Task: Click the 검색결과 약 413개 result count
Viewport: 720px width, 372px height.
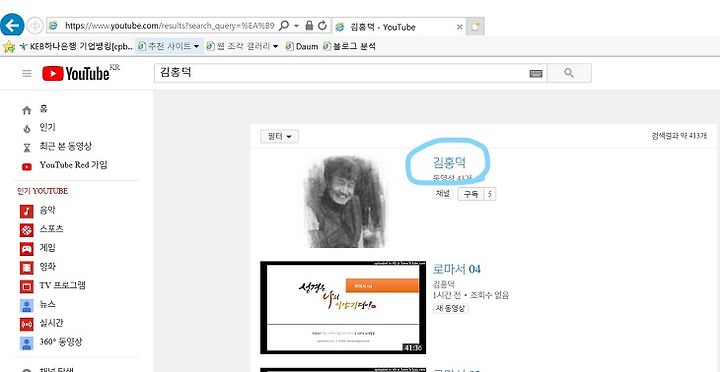Action: [679, 136]
